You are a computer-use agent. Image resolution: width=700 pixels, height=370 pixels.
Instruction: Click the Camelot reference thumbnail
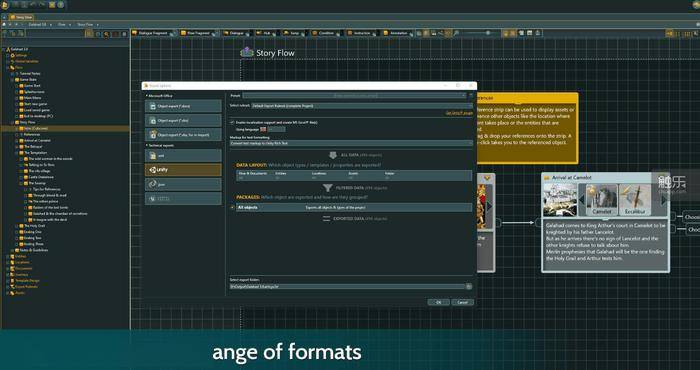601,199
